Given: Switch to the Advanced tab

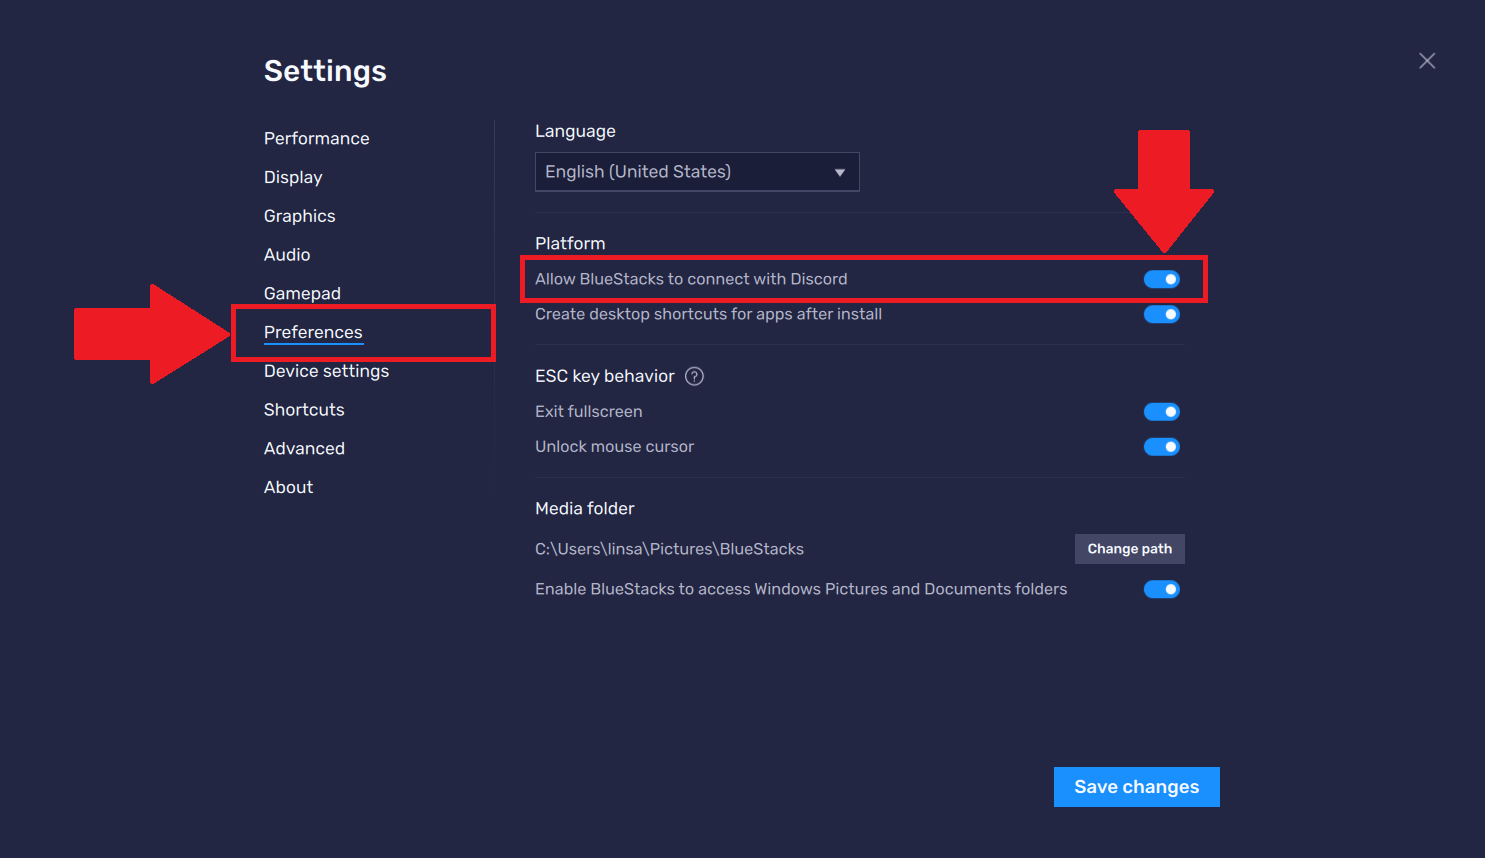Looking at the screenshot, I should 304,449.
